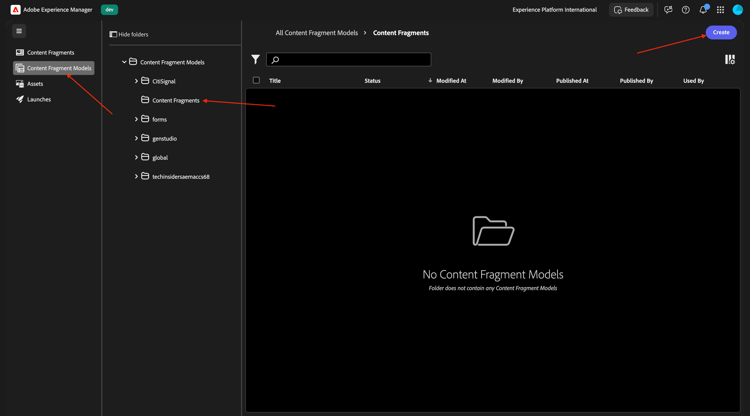Open the chat feedback icon
This screenshot has width=750, height=416.
[668, 10]
